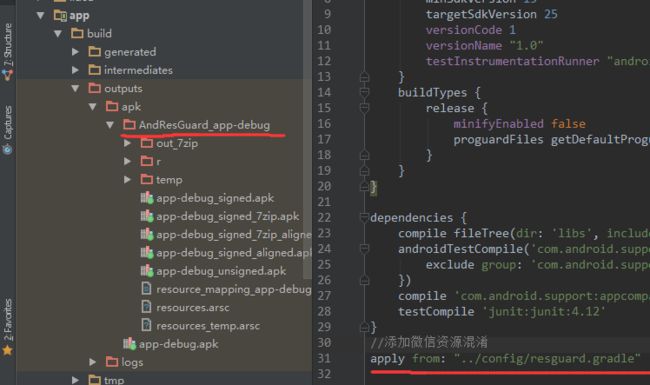Click the logs folder icon

click(x=112, y=361)
